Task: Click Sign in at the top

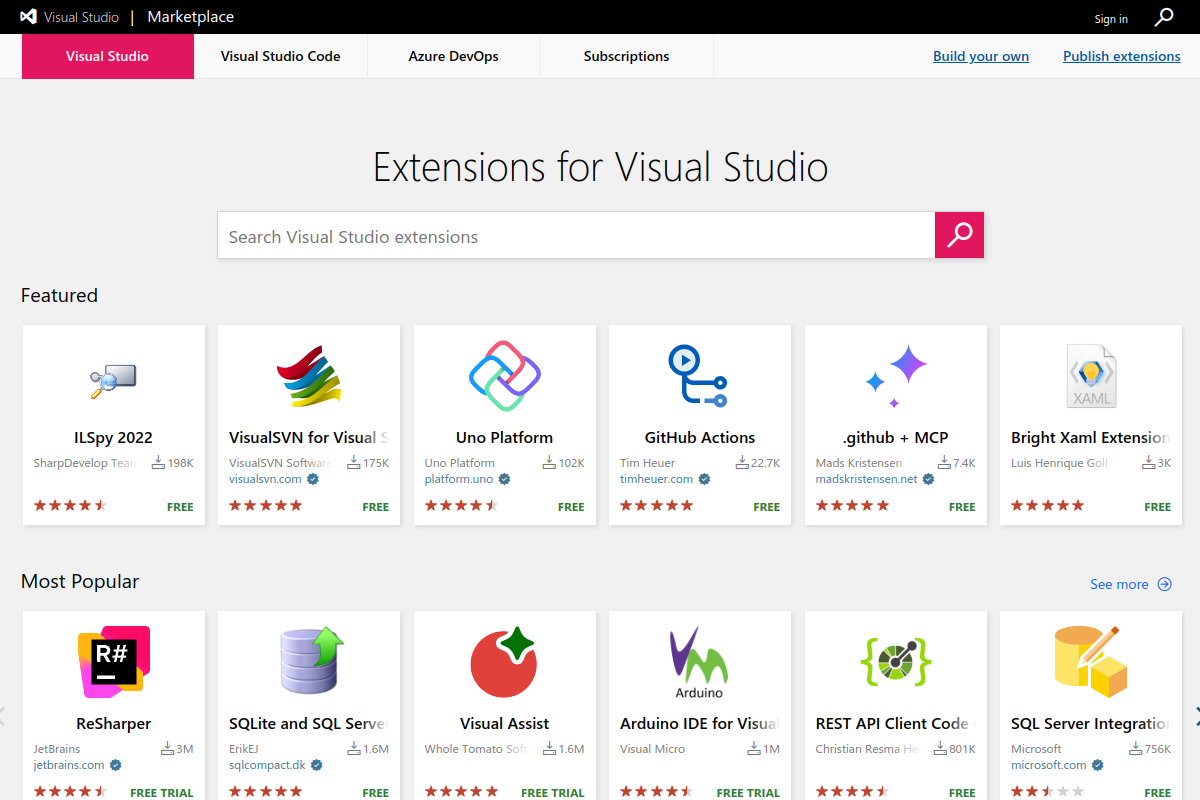Action: (1111, 19)
